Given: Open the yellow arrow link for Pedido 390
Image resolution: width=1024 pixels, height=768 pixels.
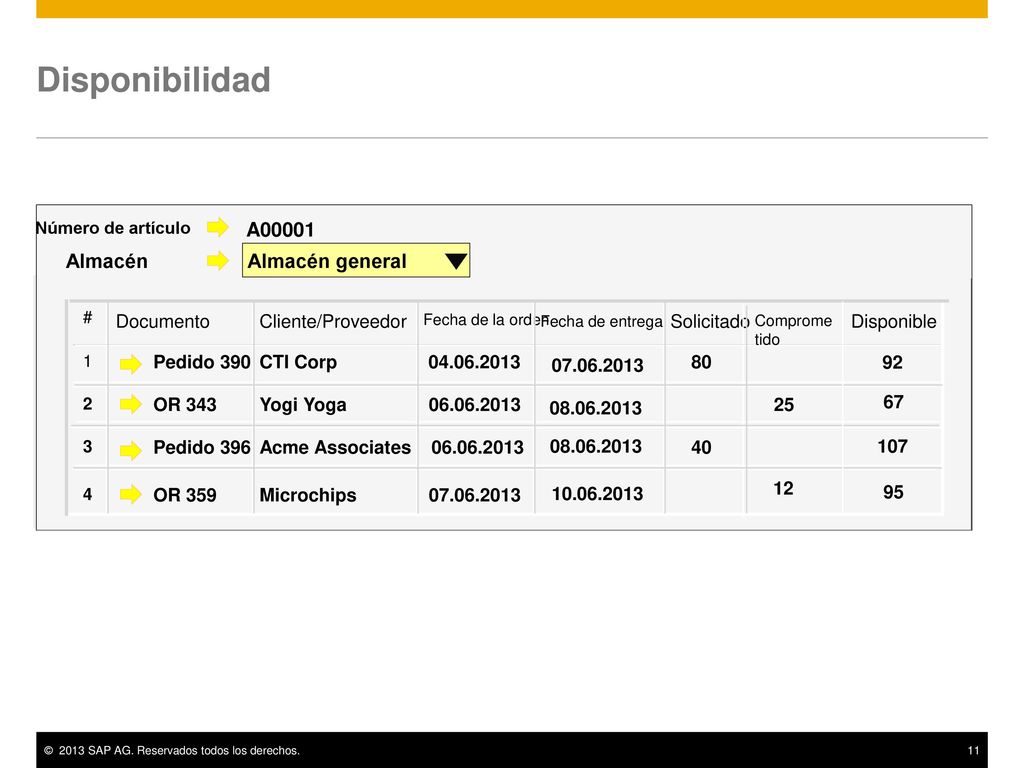Looking at the screenshot, I should [131, 364].
